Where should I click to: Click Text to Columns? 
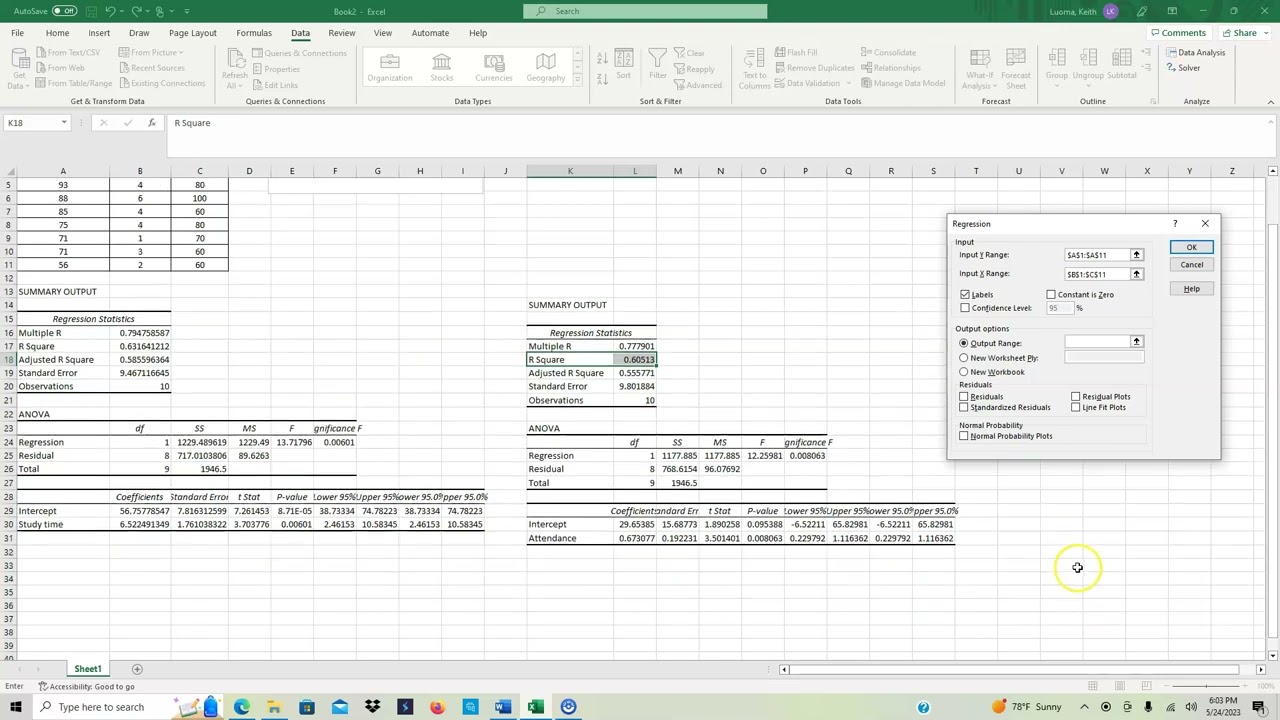coord(754,69)
